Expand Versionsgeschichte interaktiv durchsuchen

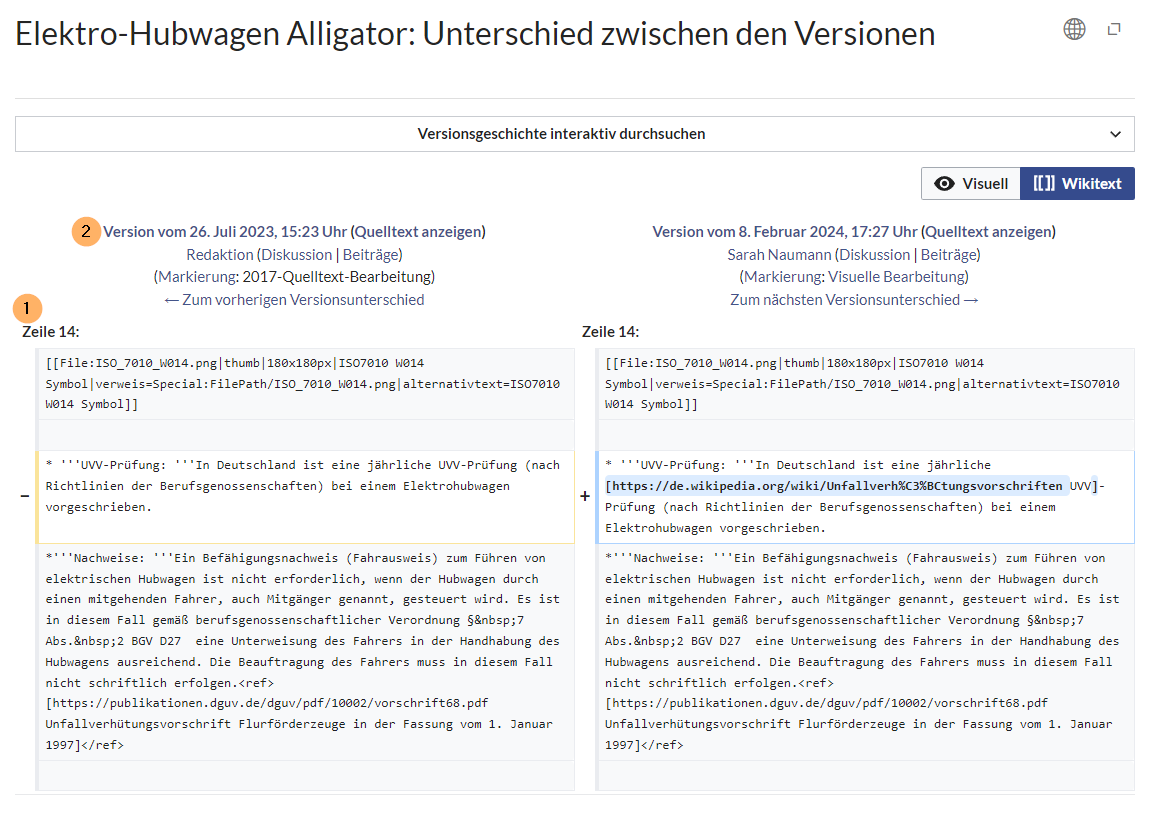(561, 134)
